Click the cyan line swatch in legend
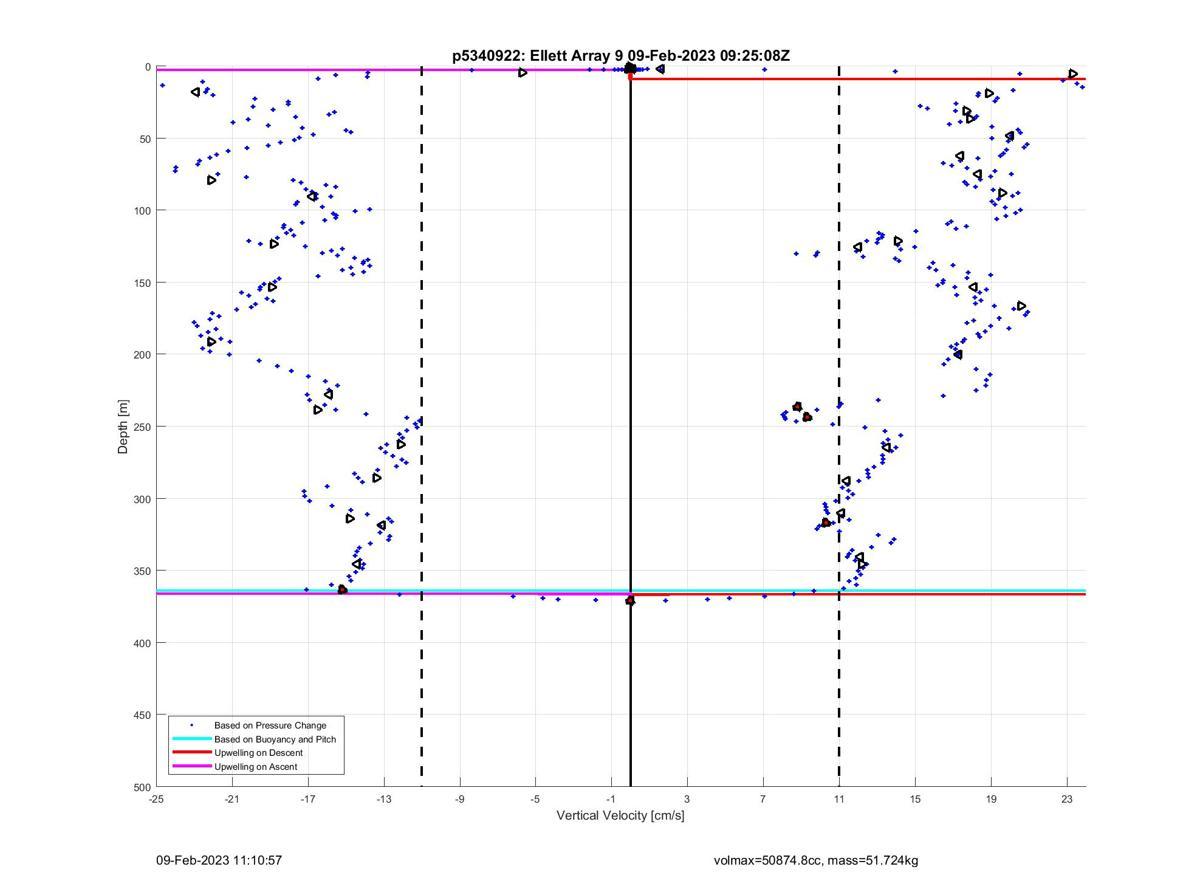This screenshot has height=885, width=1200. [191, 739]
